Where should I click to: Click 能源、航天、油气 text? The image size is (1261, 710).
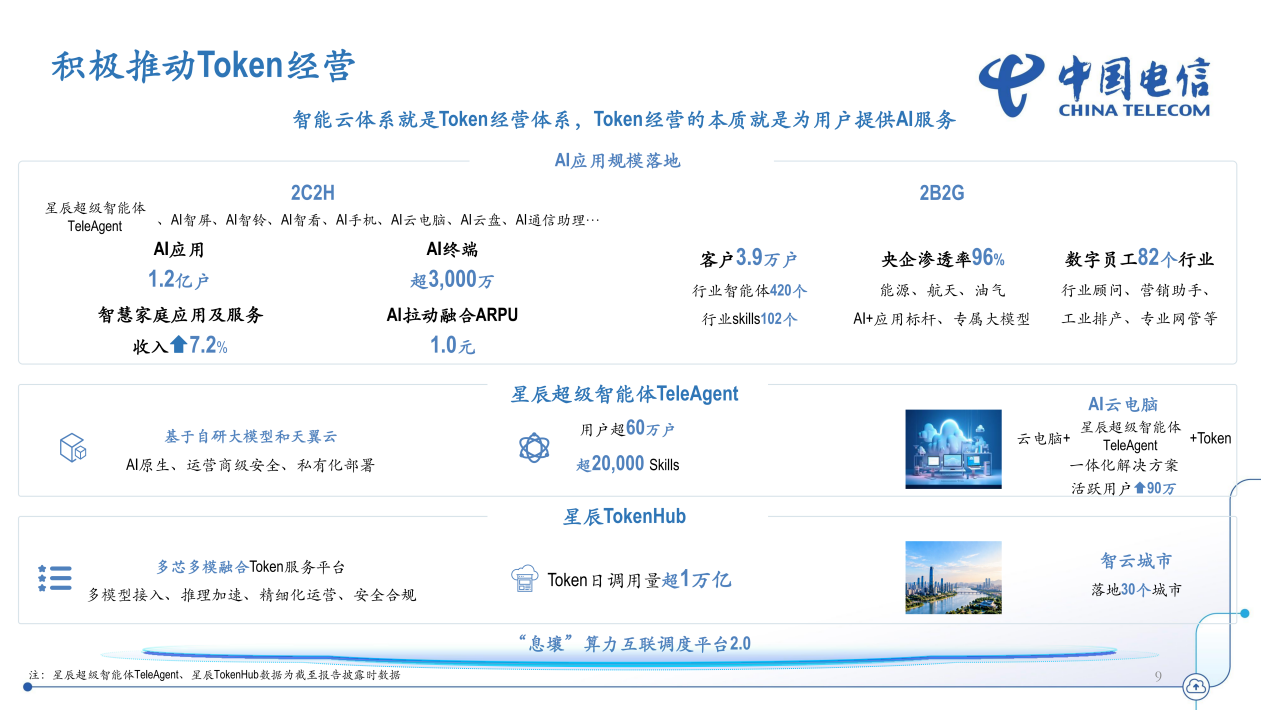pos(942,291)
